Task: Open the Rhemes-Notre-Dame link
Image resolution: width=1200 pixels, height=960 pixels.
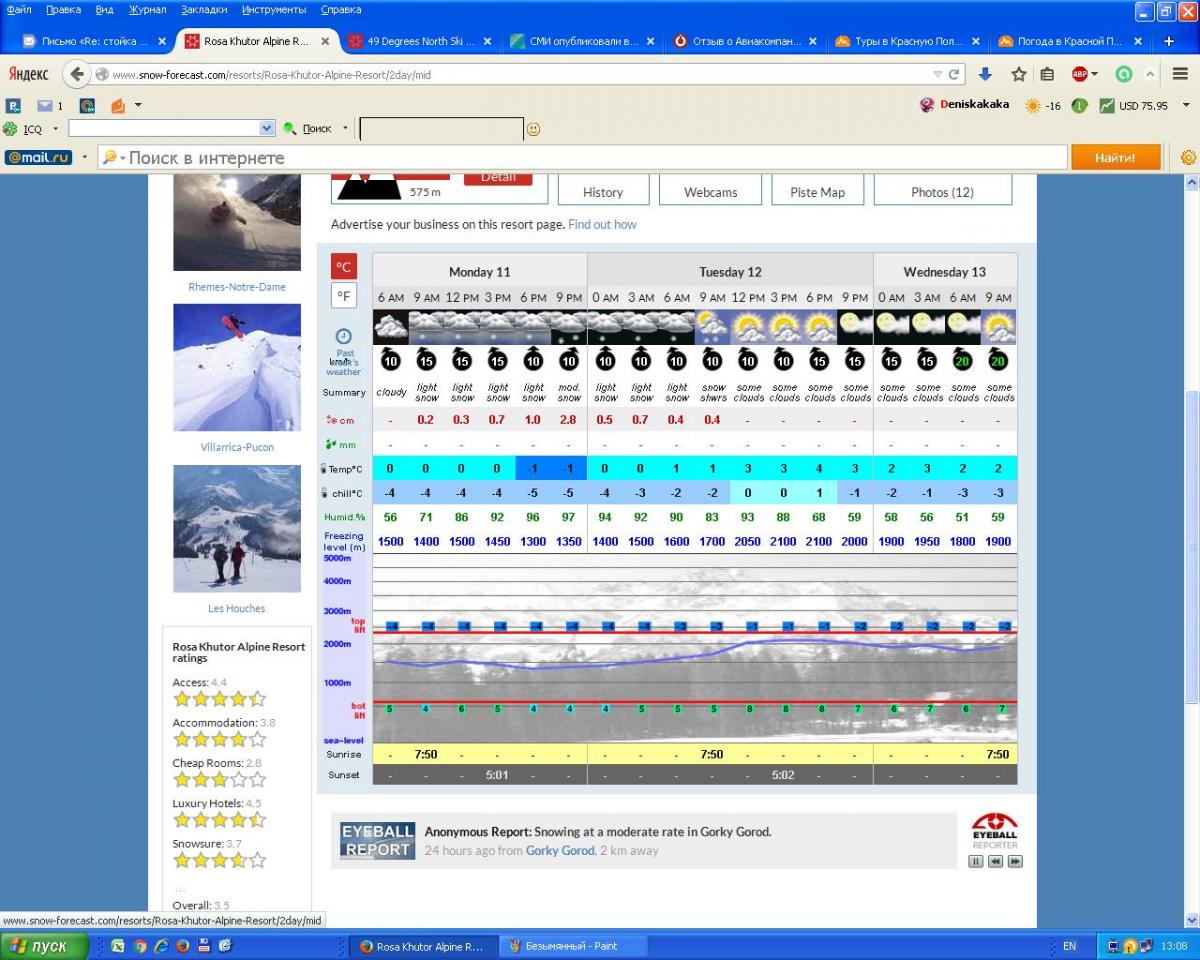Action: (x=237, y=287)
